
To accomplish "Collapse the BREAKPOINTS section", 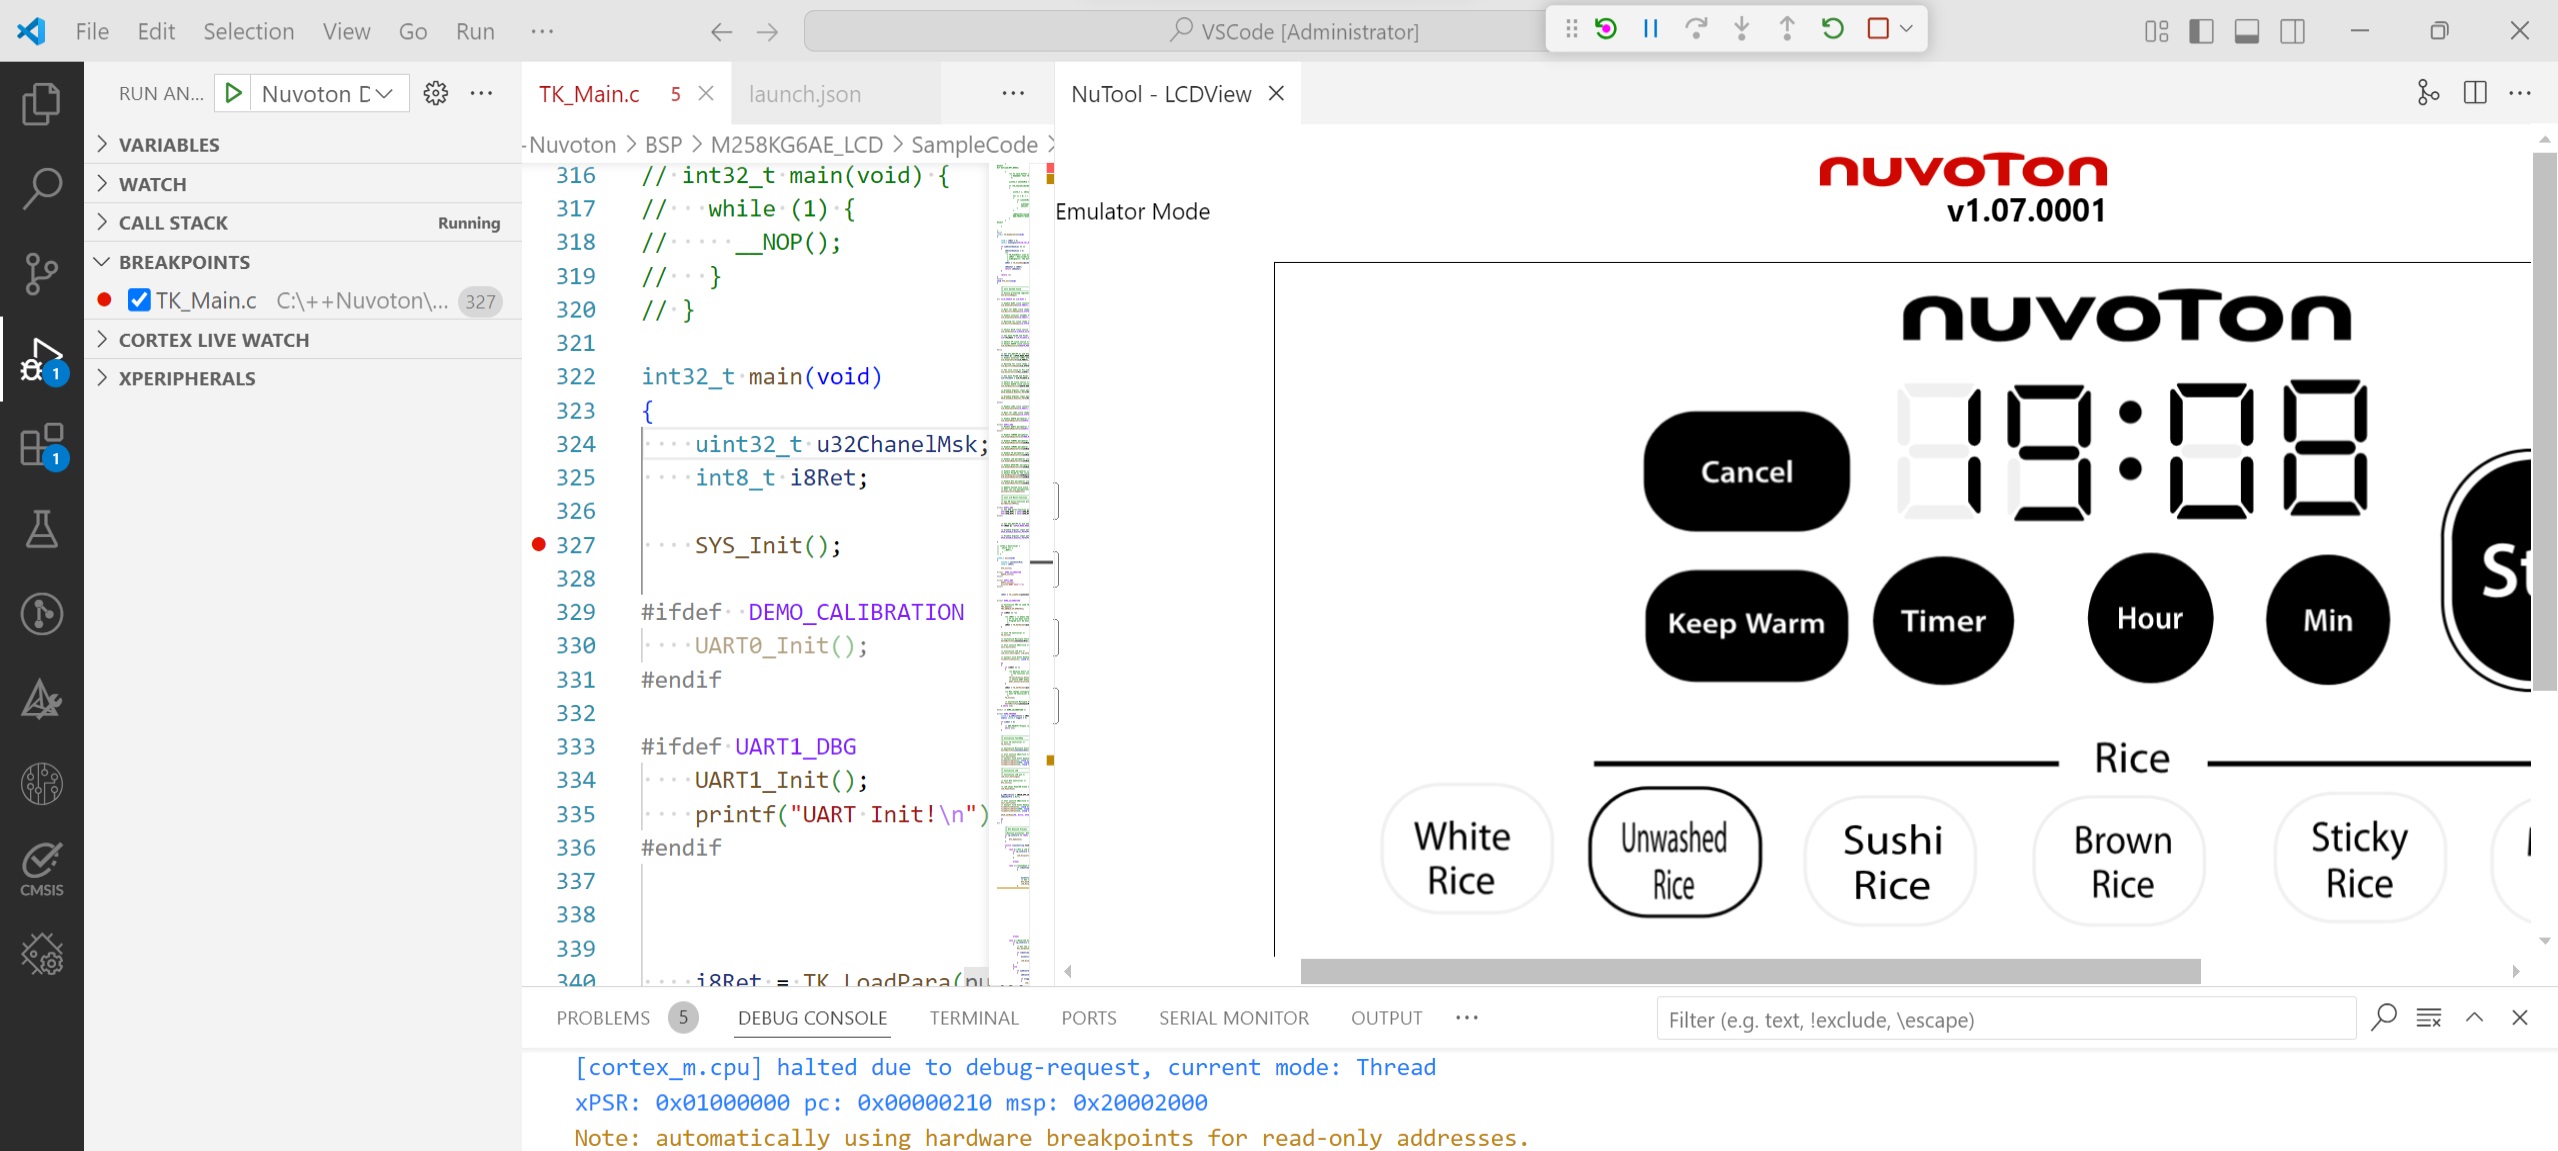I will pyautogui.click(x=184, y=262).
